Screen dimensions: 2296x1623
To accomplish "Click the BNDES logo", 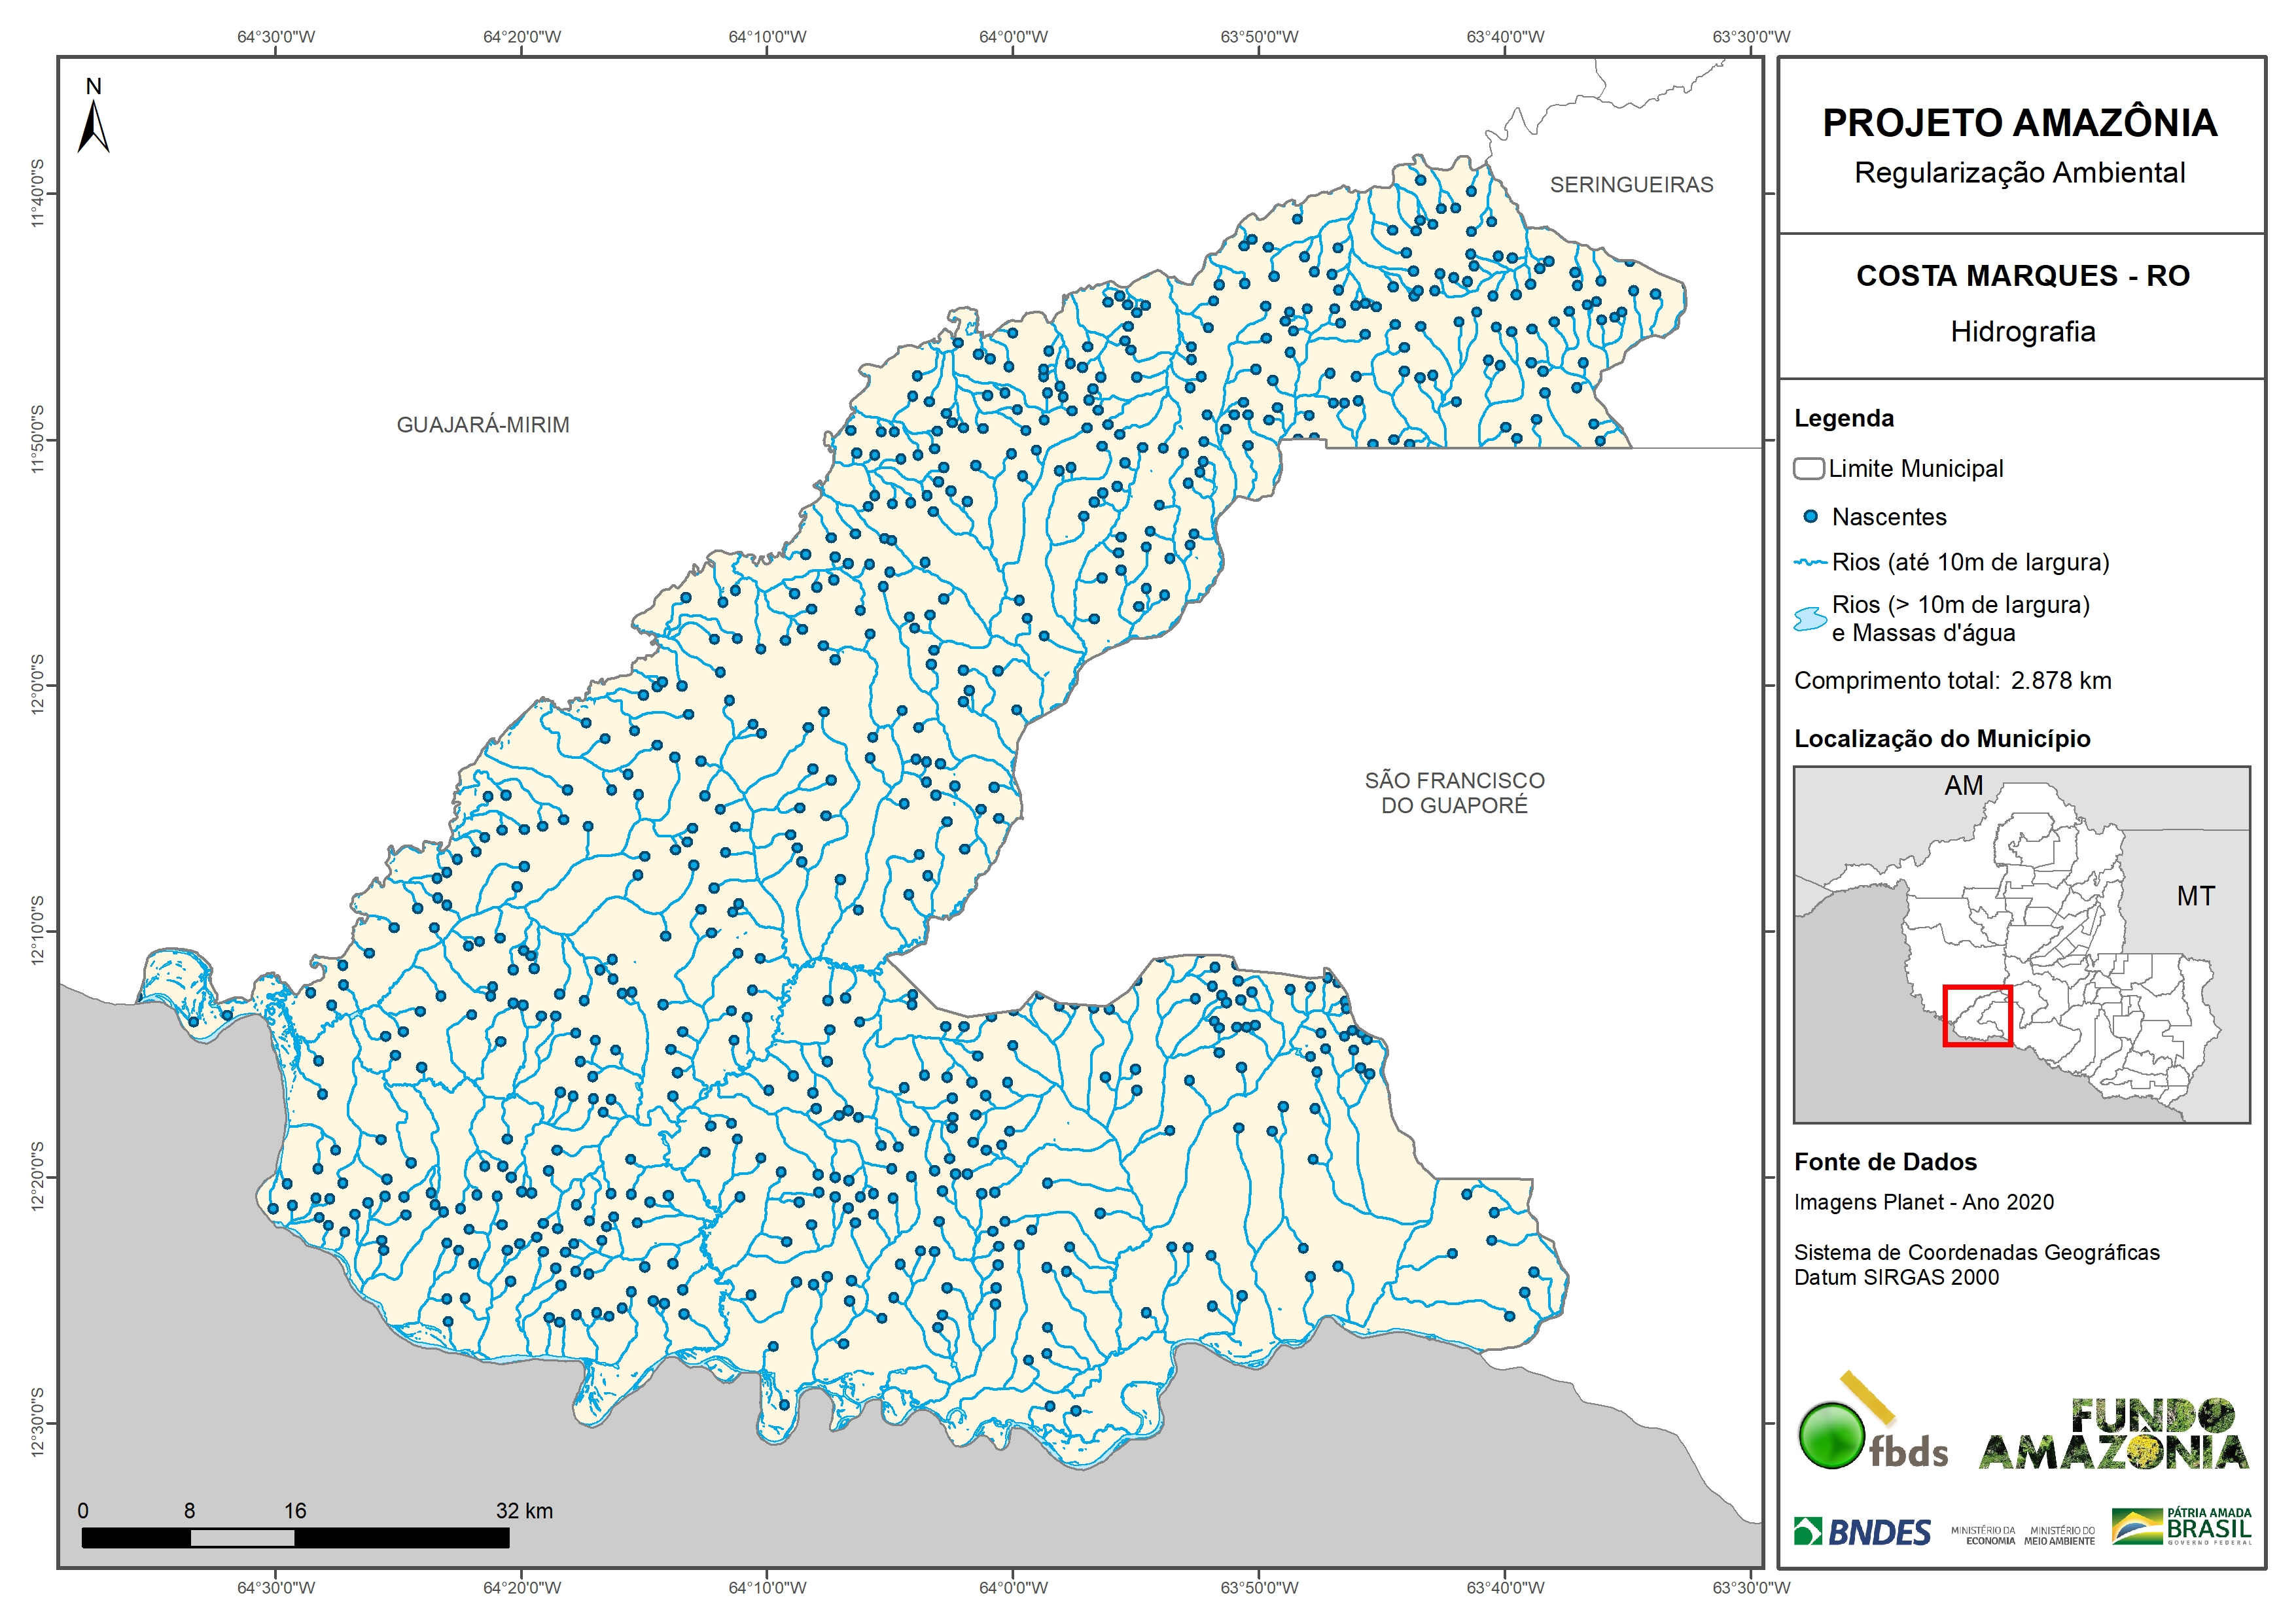I will [1862, 1531].
